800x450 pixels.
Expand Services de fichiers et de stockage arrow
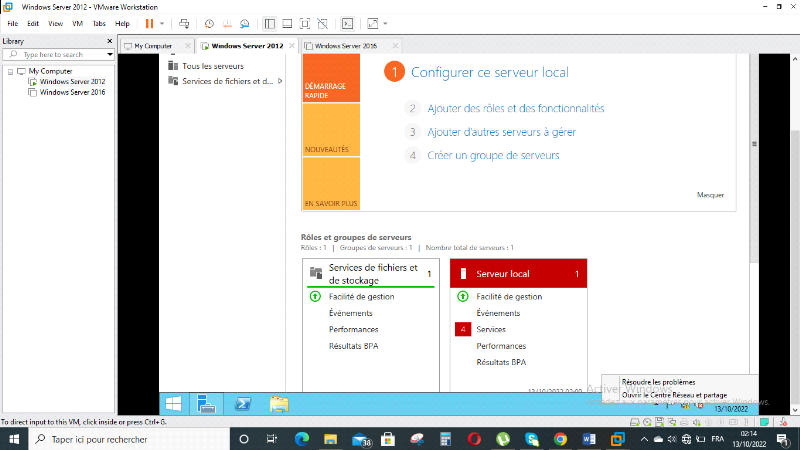click(x=280, y=81)
